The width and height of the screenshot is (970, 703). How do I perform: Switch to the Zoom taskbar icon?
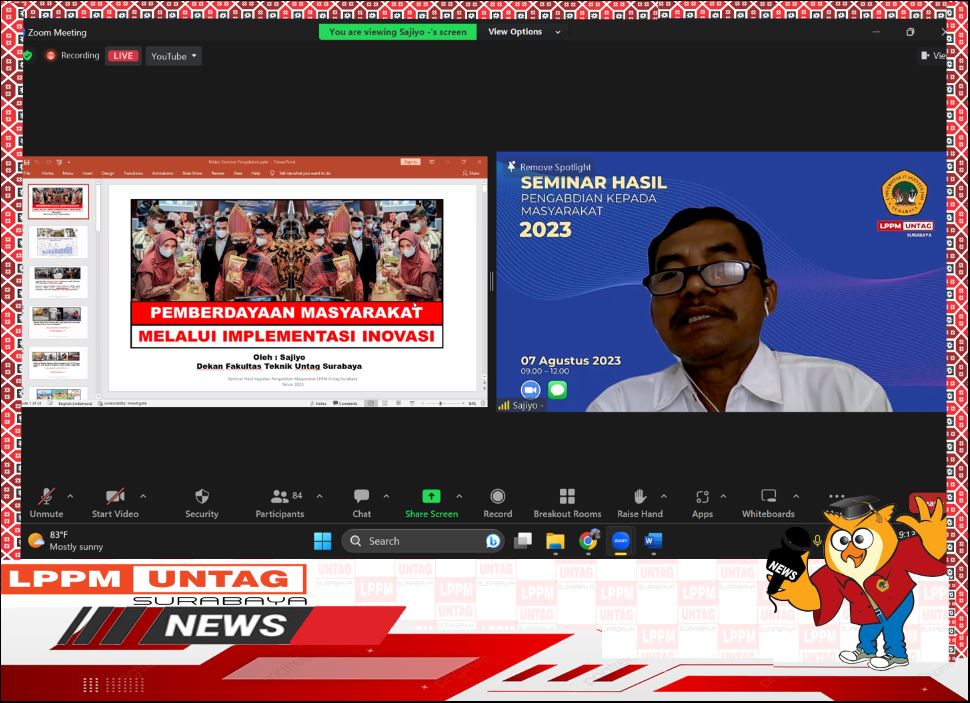(620, 541)
